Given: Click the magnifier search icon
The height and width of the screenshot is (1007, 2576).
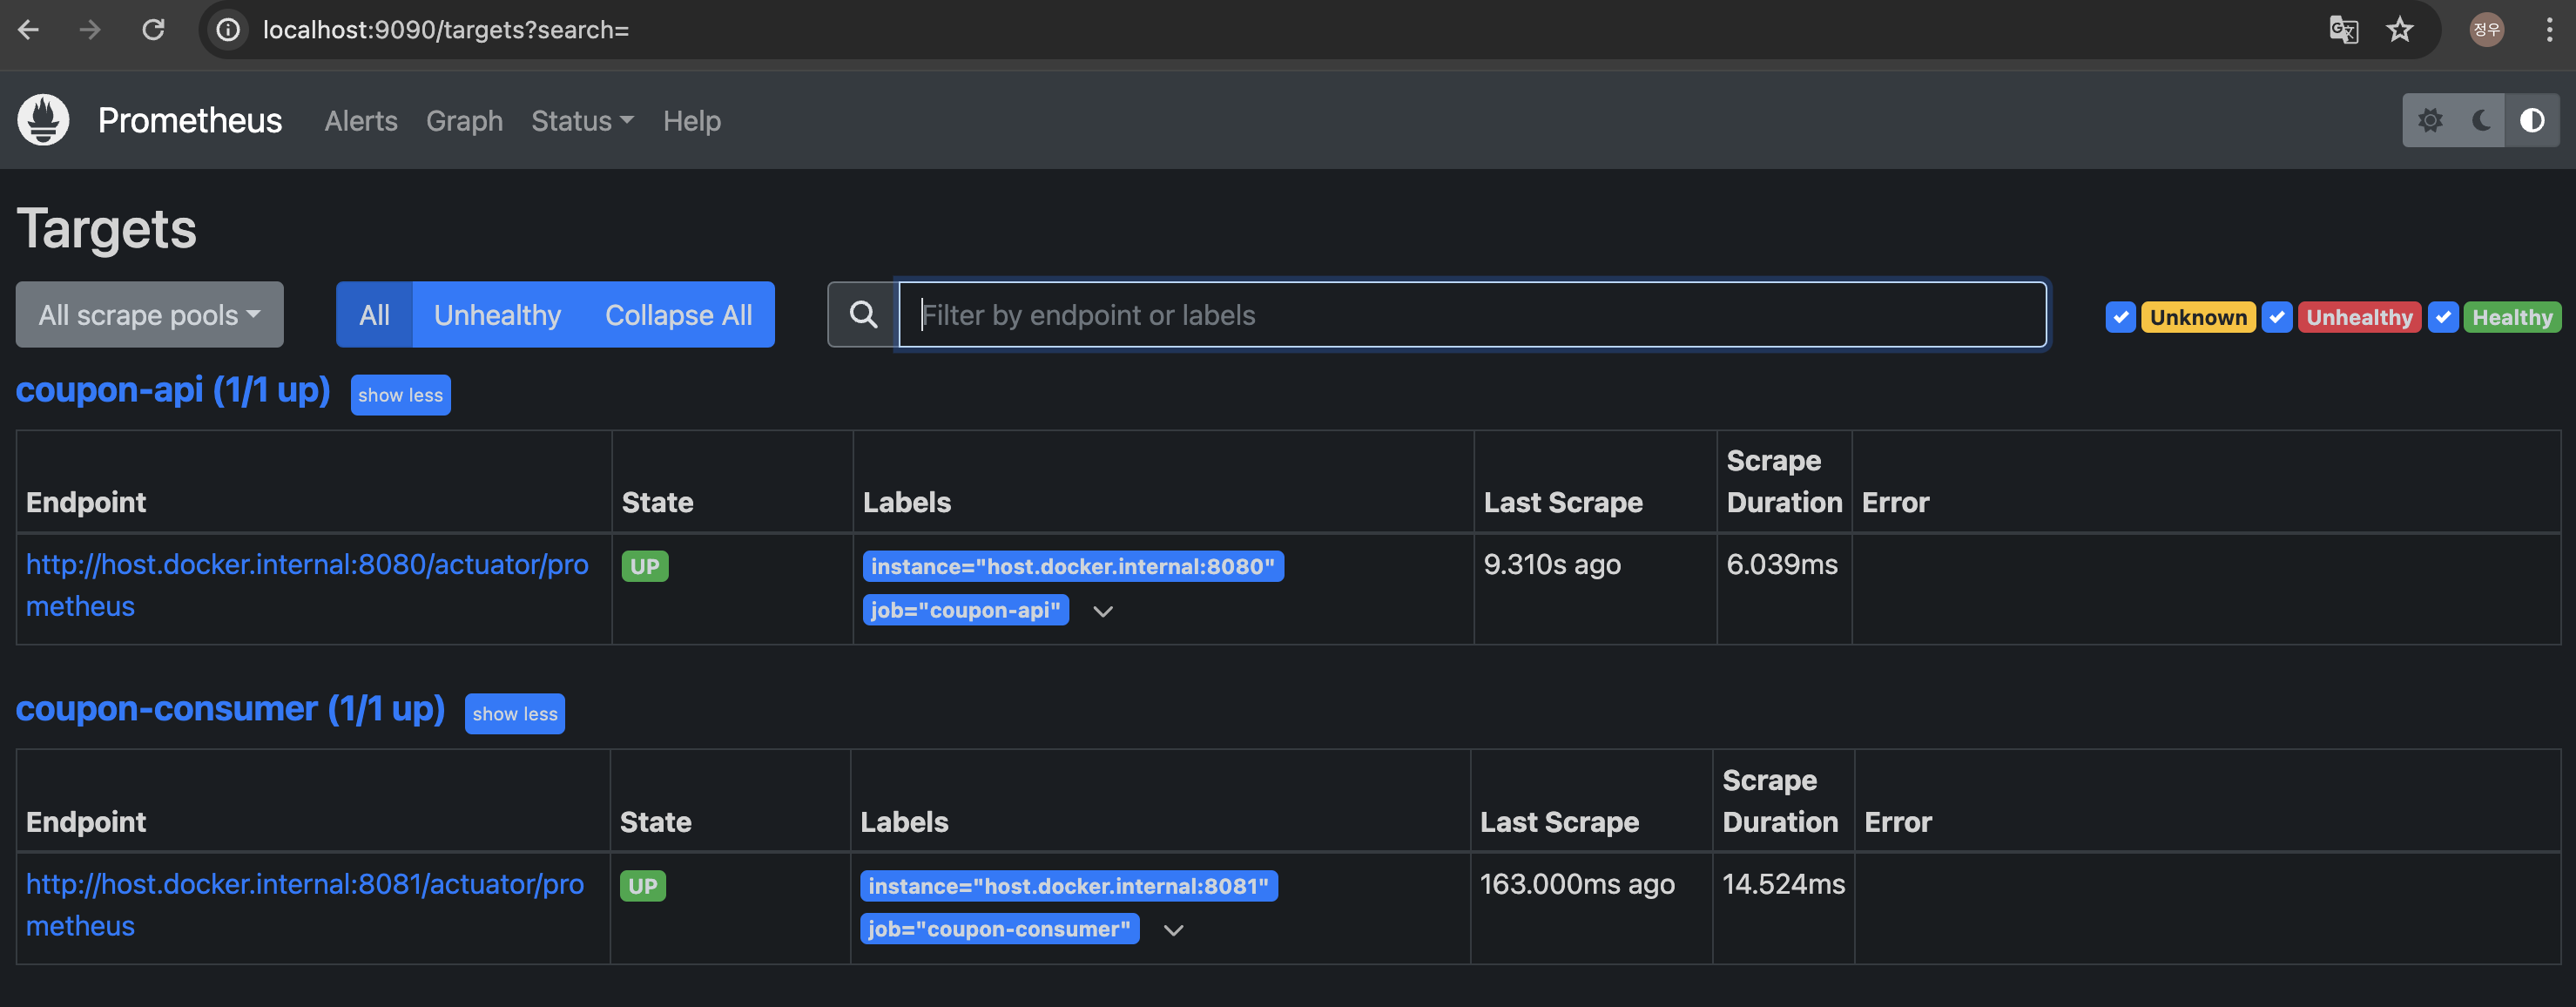Looking at the screenshot, I should pyautogui.click(x=863, y=315).
